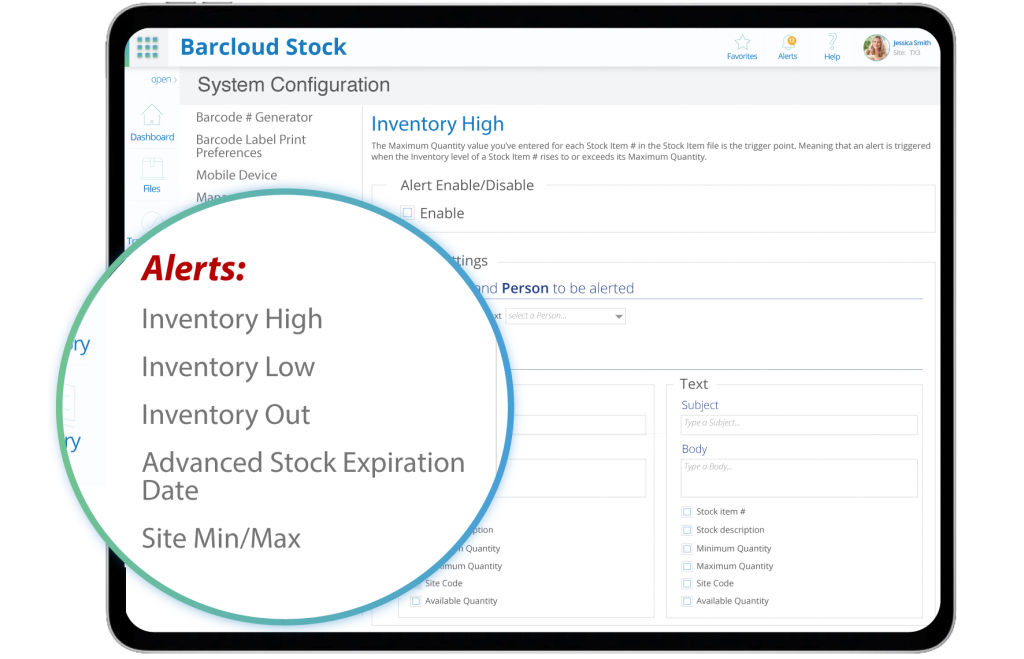Select Inventory Low in the Alerts list
The width and height of the screenshot is (1024, 659).
[x=228, y=367]
